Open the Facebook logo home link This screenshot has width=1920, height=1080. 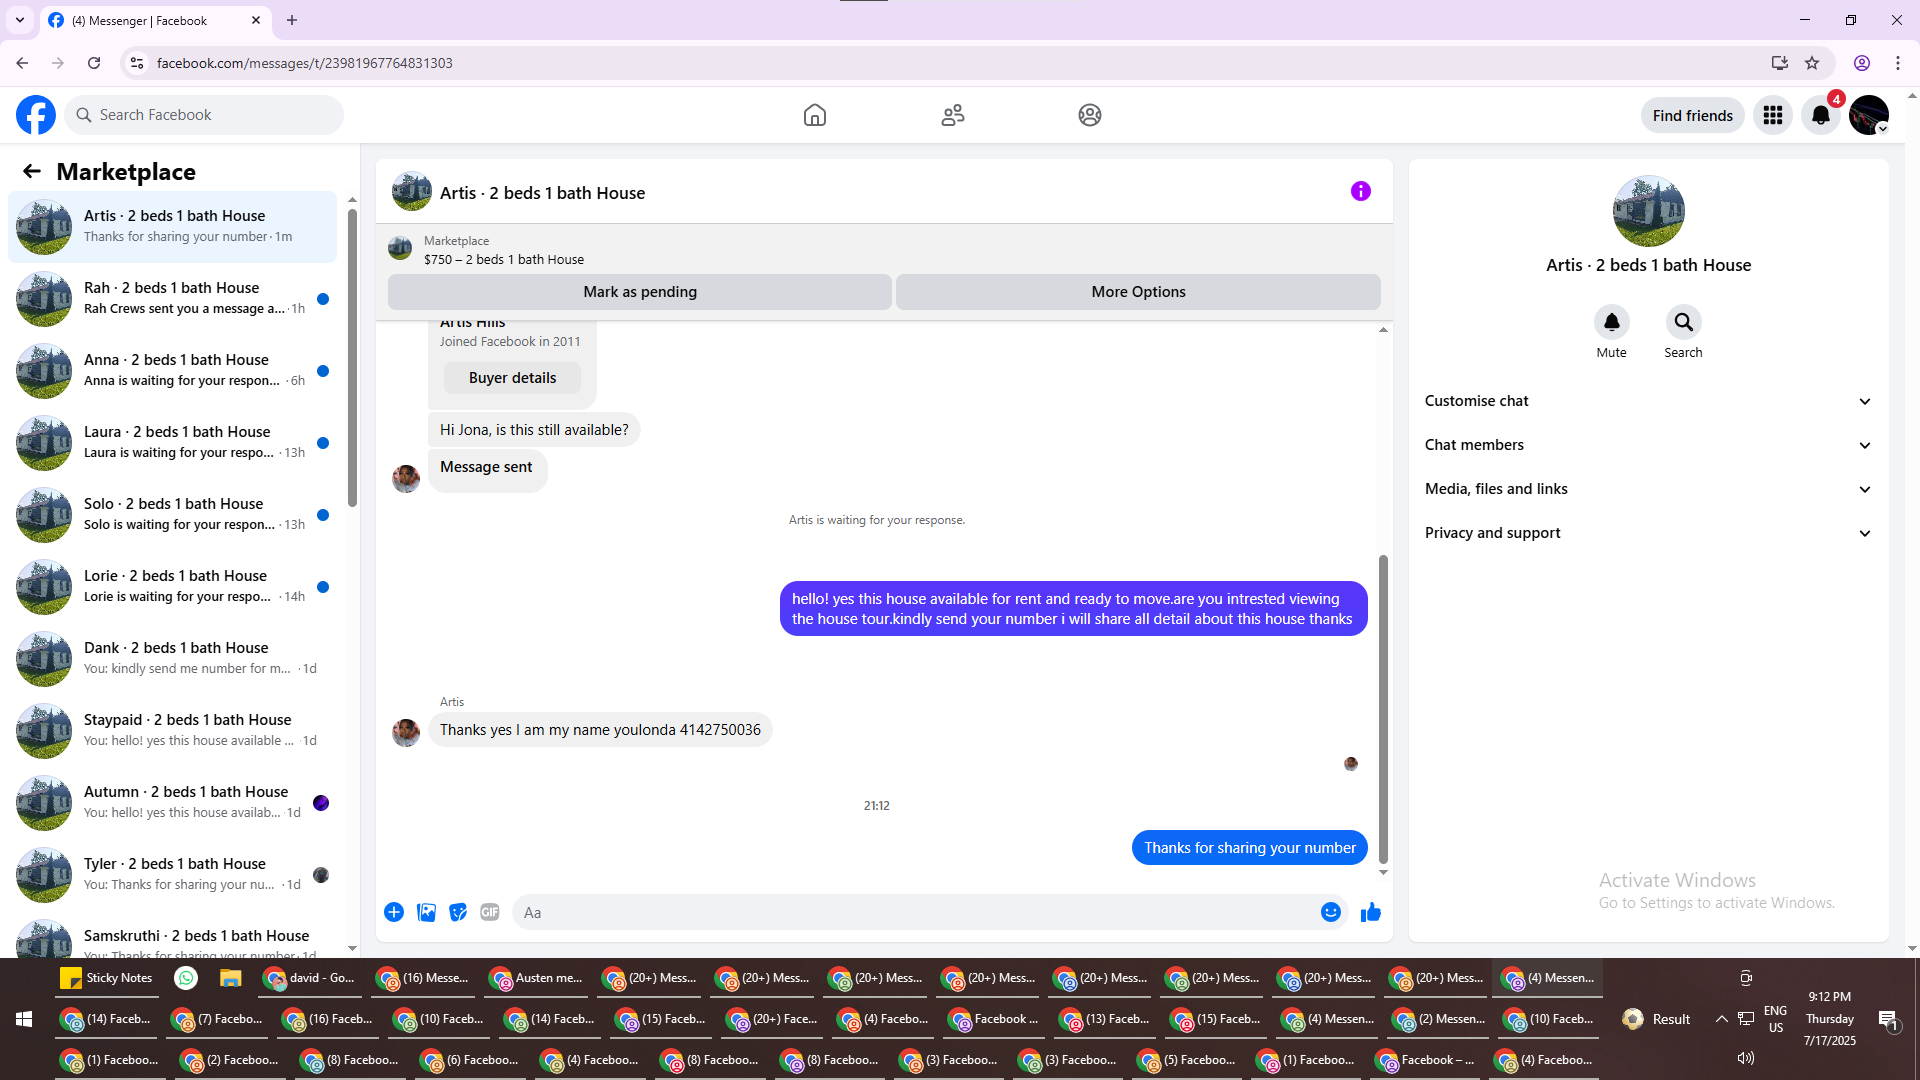coord(36,115)
